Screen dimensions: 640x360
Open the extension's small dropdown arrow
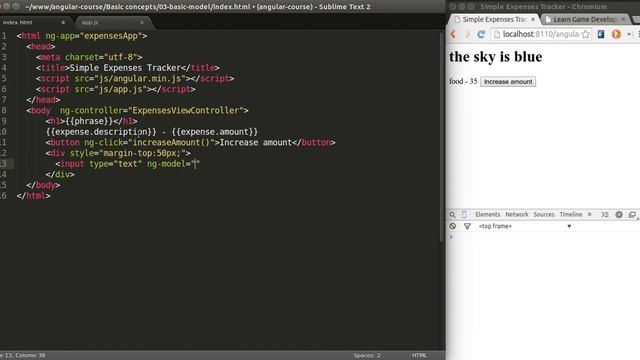click(629, 34)
